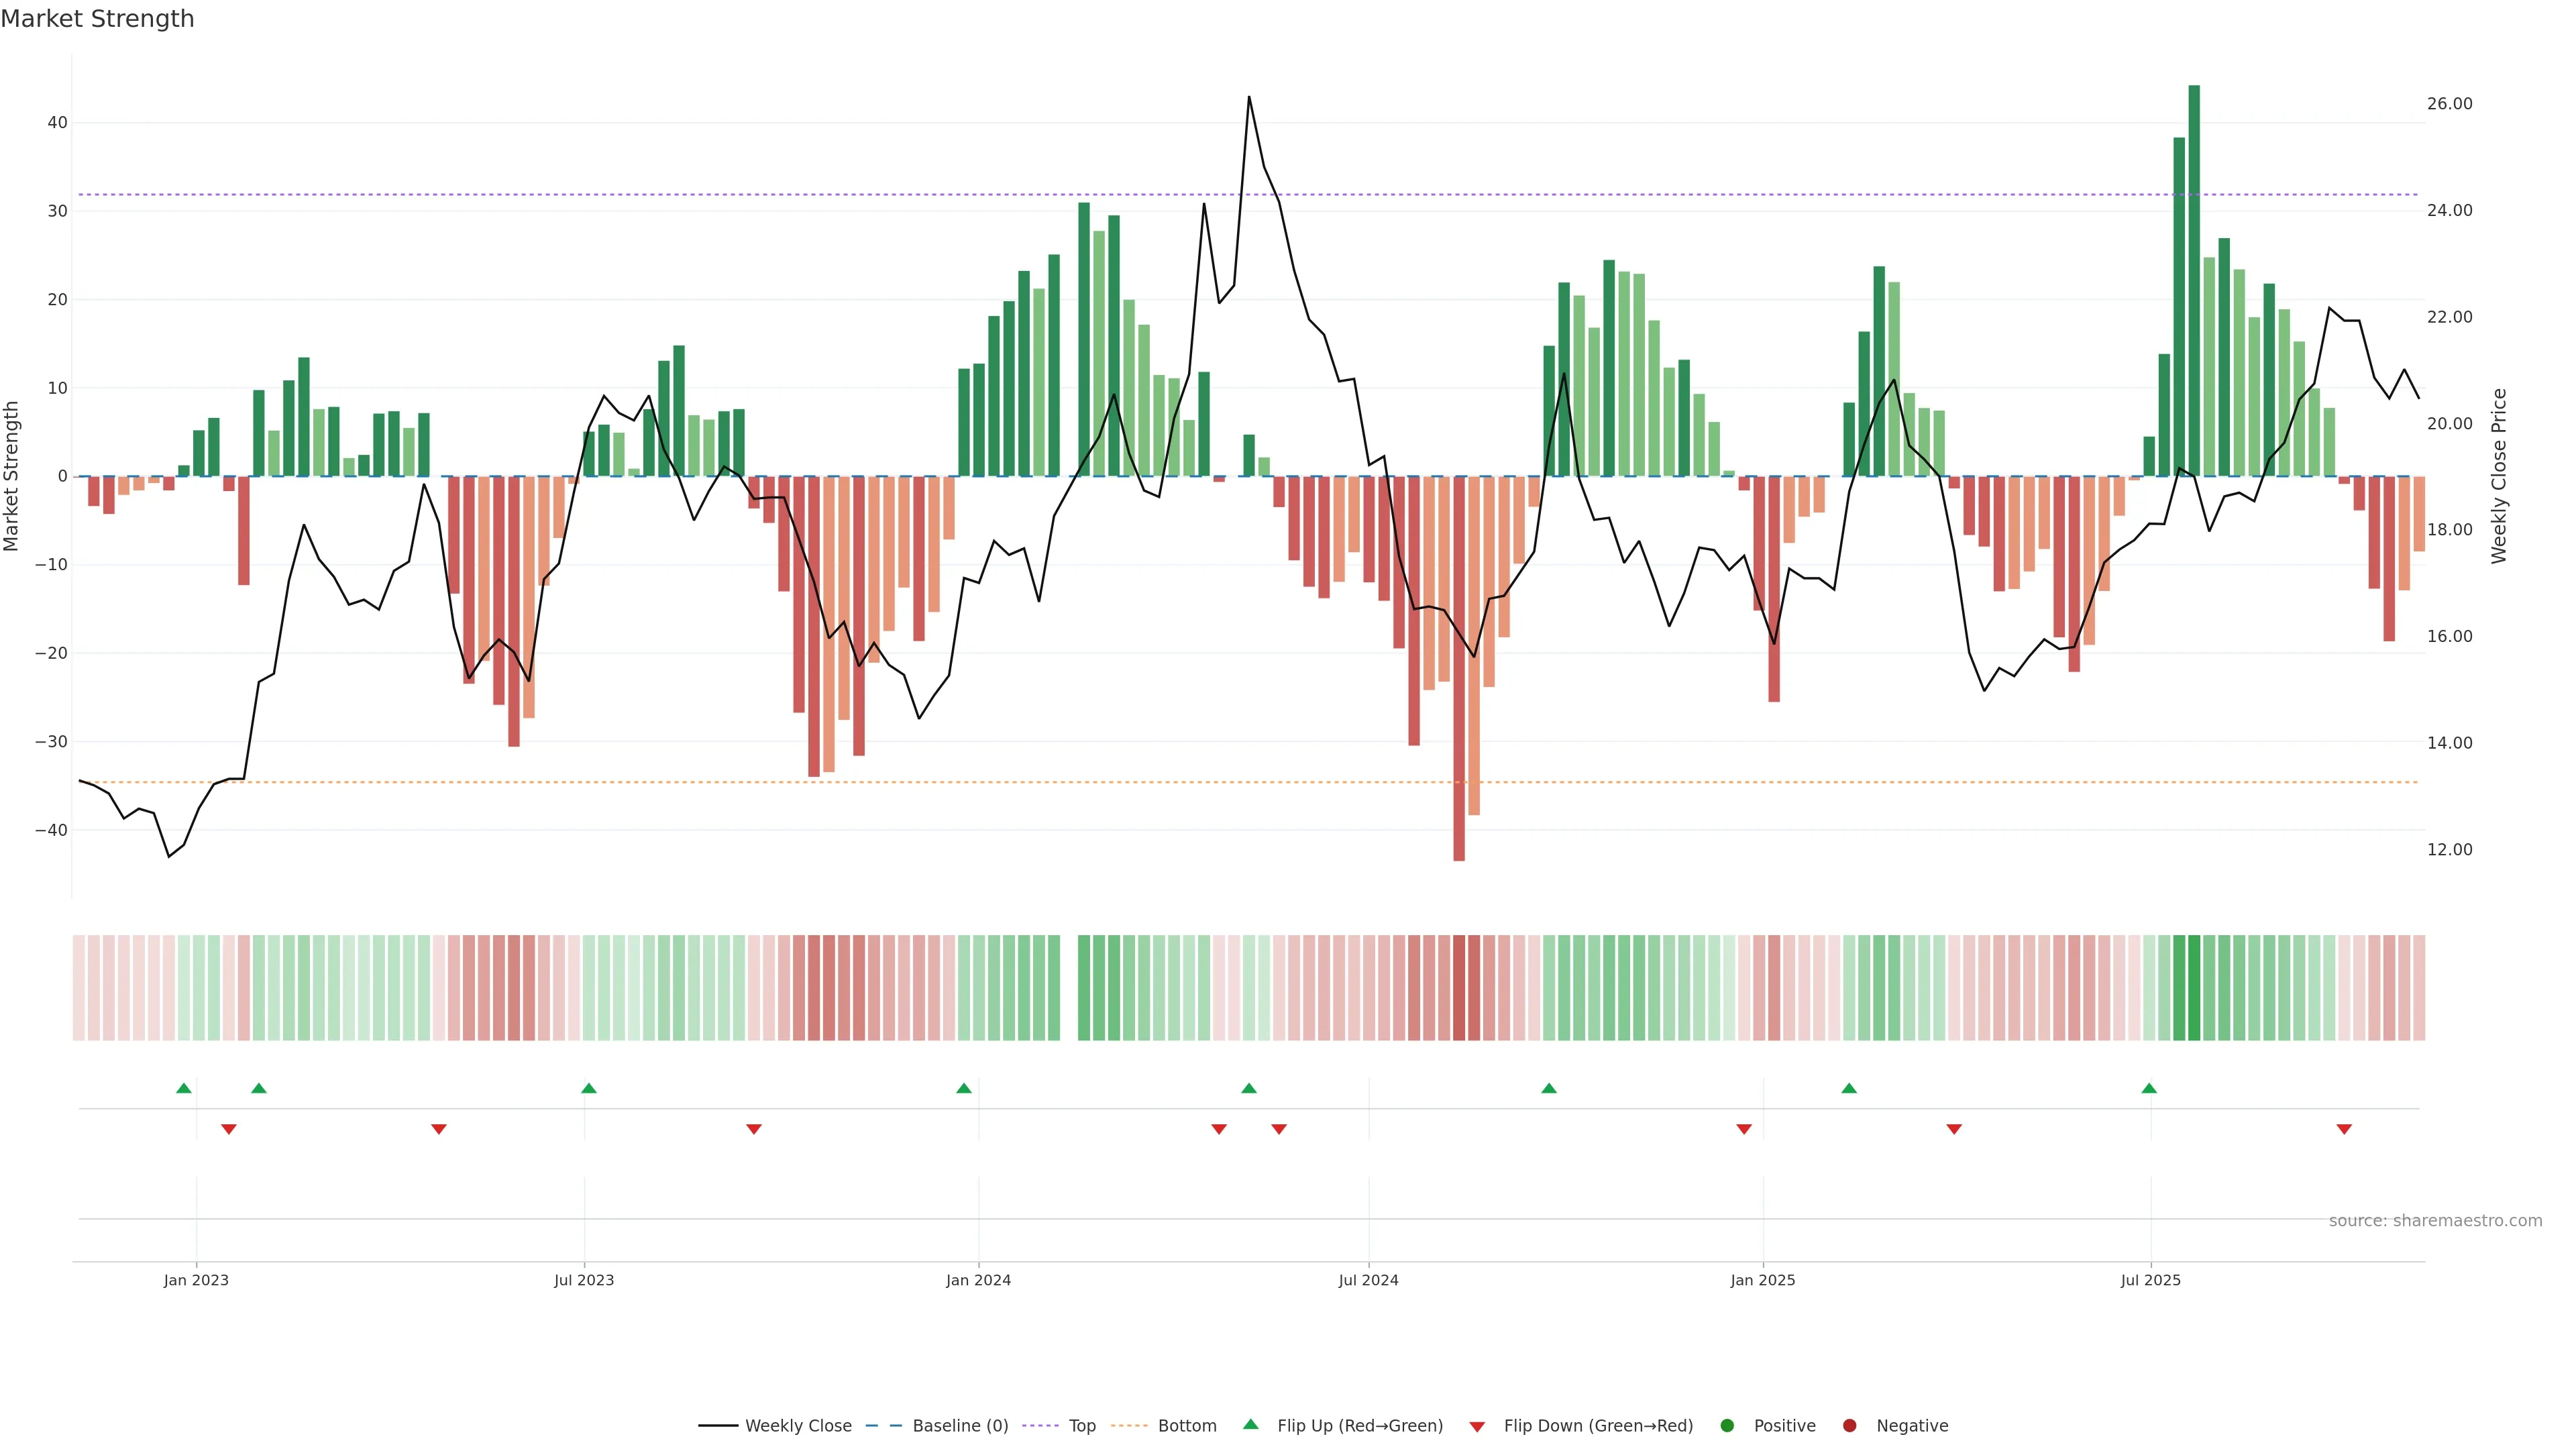2576x1449 pixels.
Task: Click the red flip-down triangle just before Jan 2025
Action: coord(1744,1129)
